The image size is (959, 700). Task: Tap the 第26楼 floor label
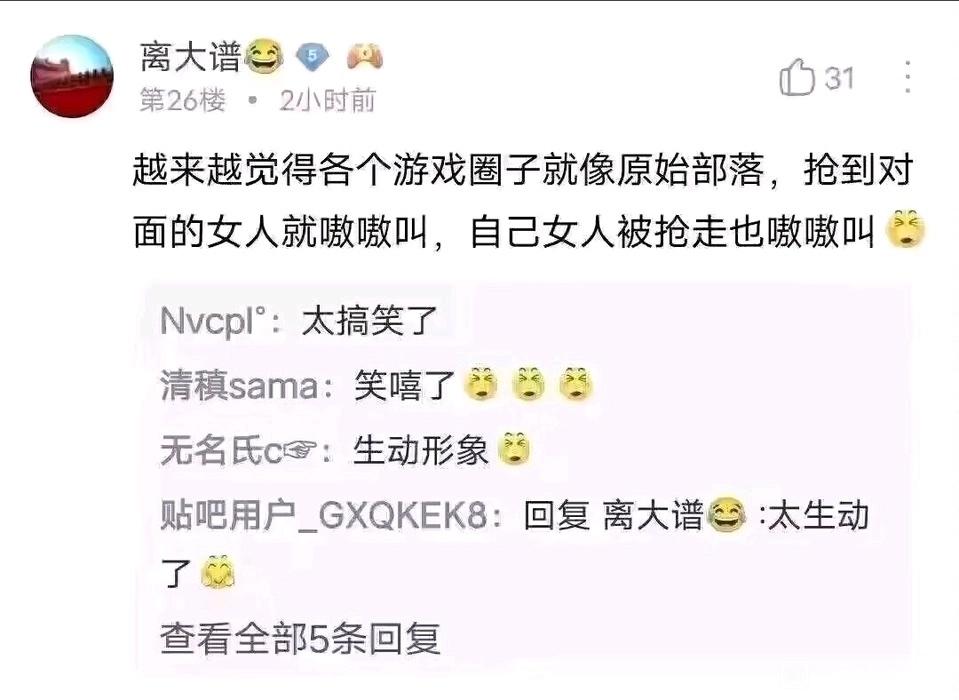[183, 100]
